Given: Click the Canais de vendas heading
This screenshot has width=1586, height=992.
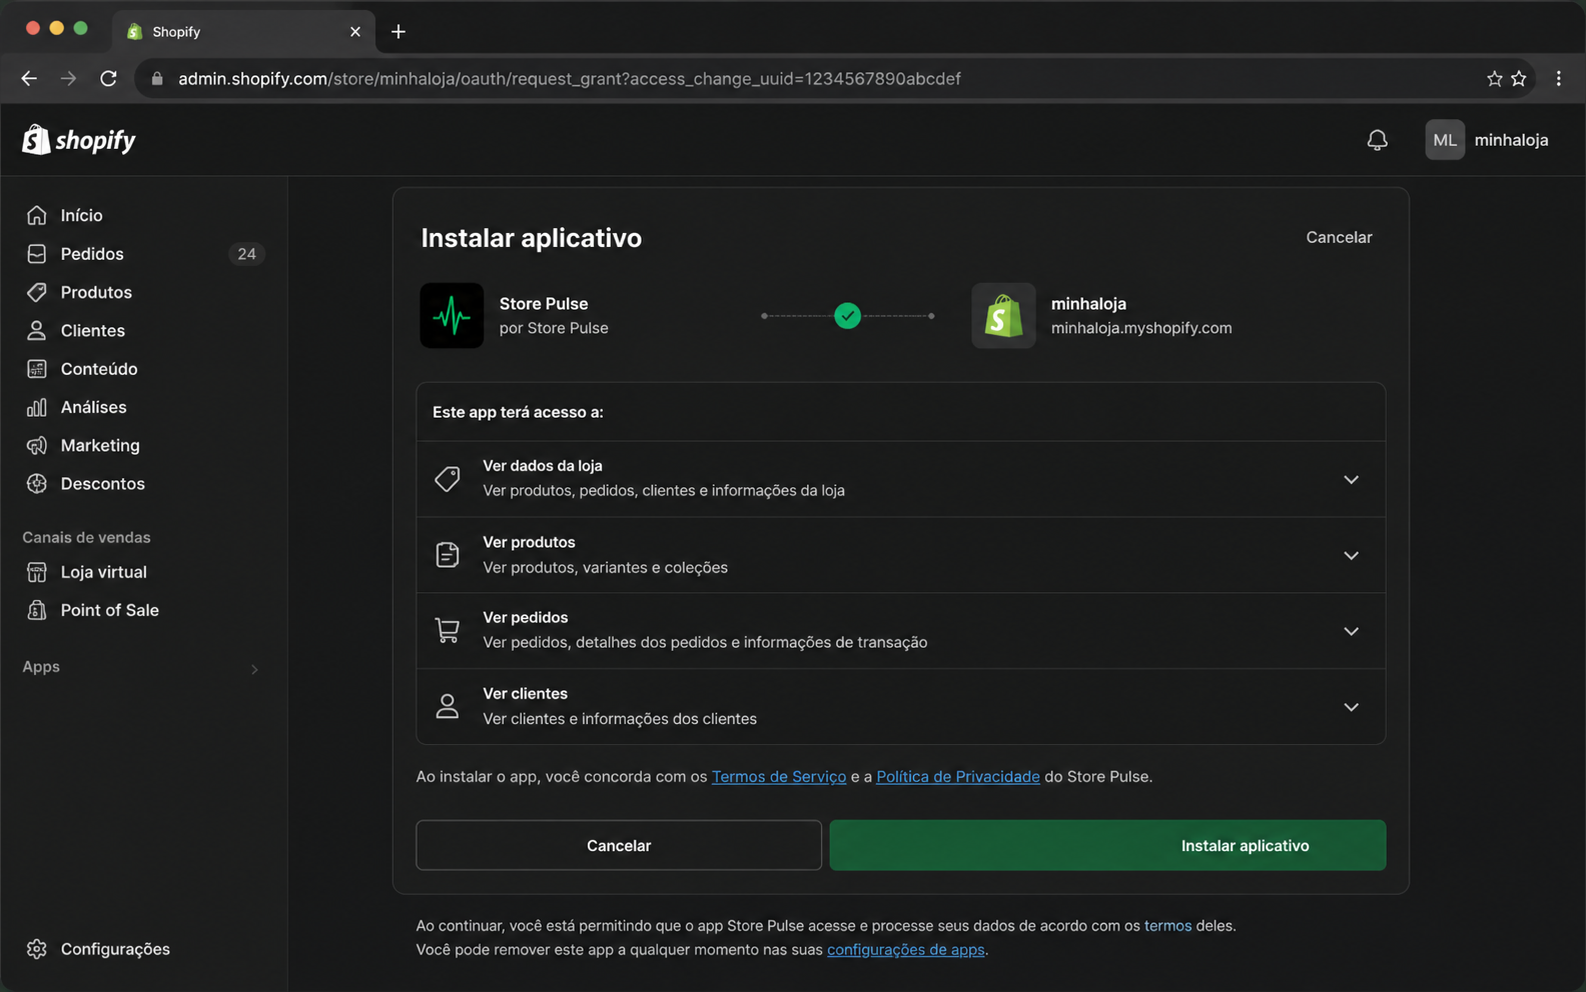Looking at the screenshot, I should [x=87, y=538].
